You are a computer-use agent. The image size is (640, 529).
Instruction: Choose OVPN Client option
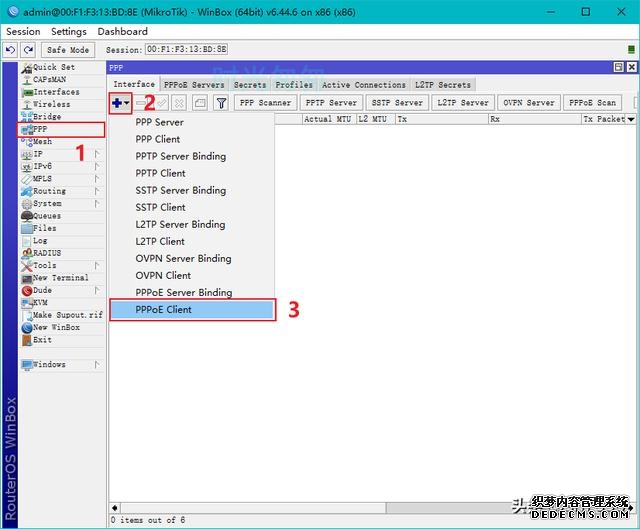pos(192,276)
